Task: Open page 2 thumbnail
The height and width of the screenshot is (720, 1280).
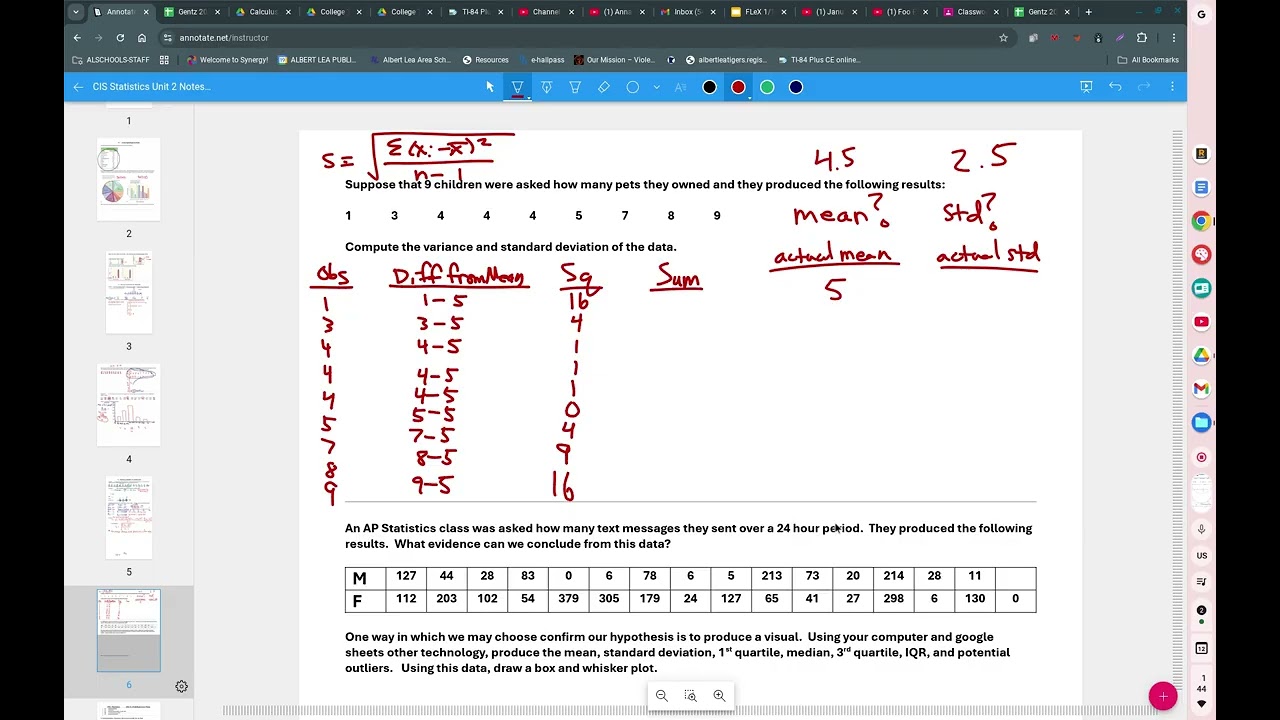Action: coord(128,179)
